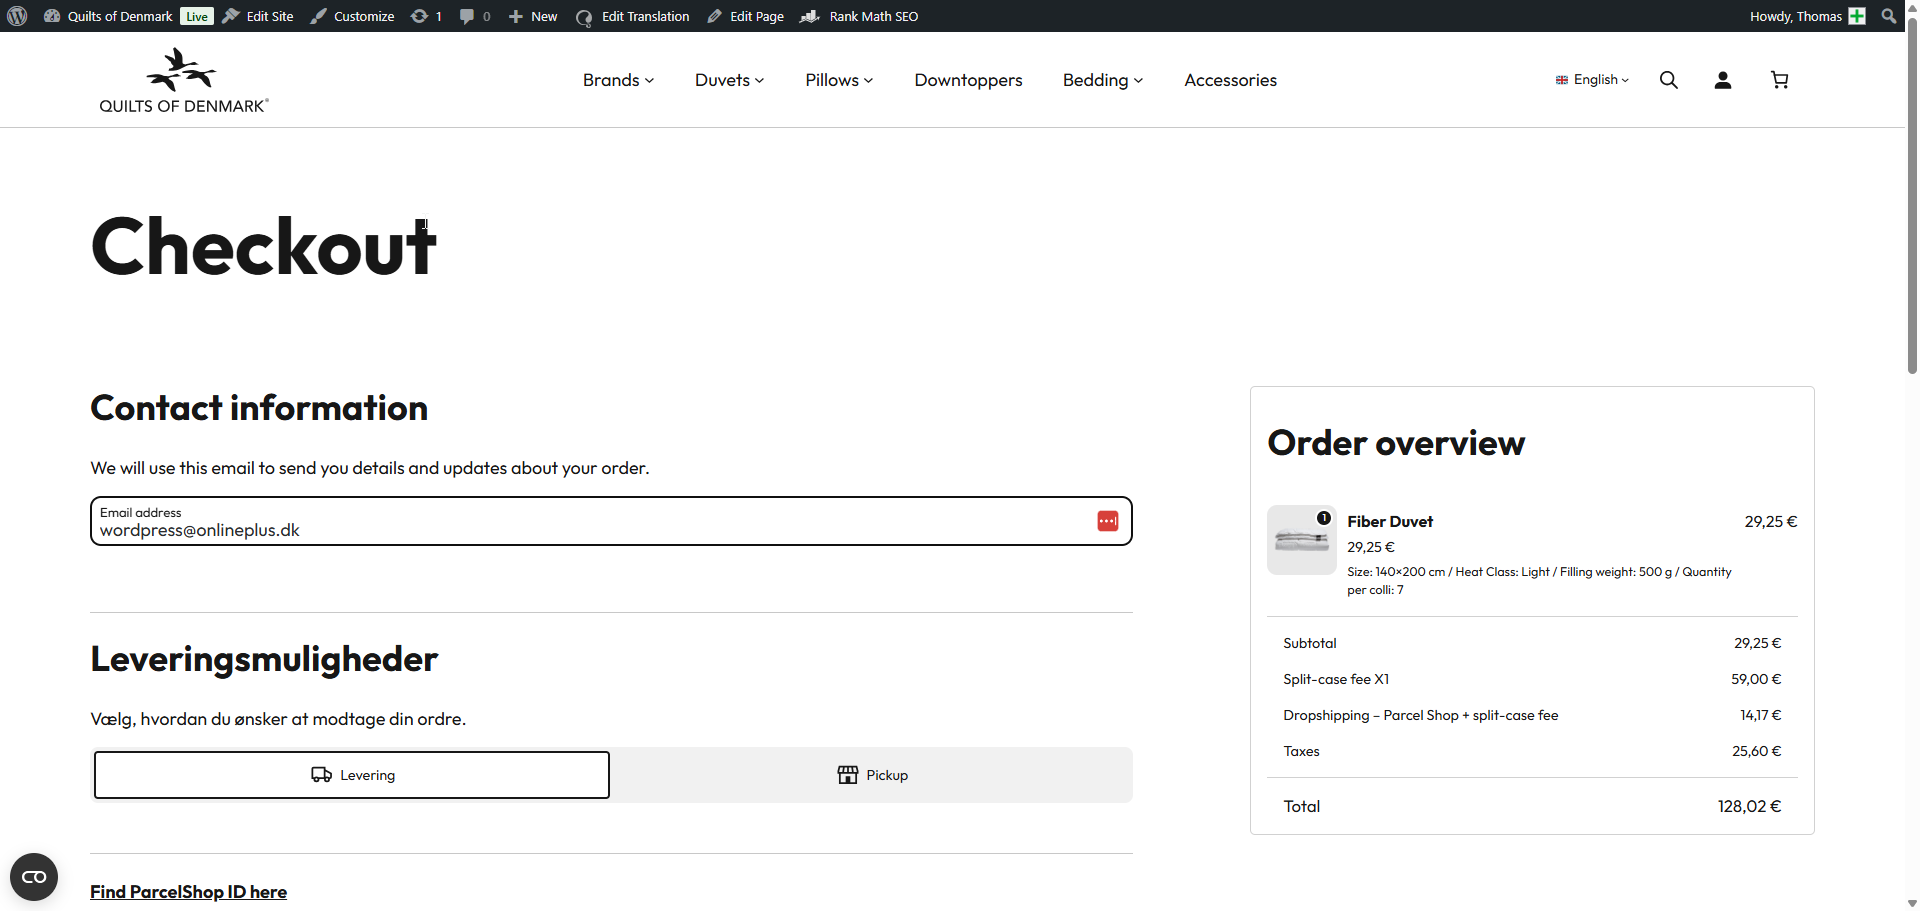Open the user account icon
This screenshot has height=911, width=1920.
click(1722, 80)
